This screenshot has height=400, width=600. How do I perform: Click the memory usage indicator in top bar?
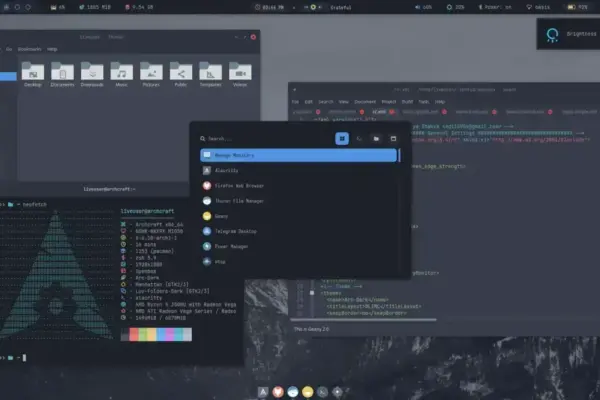point(95,7)
